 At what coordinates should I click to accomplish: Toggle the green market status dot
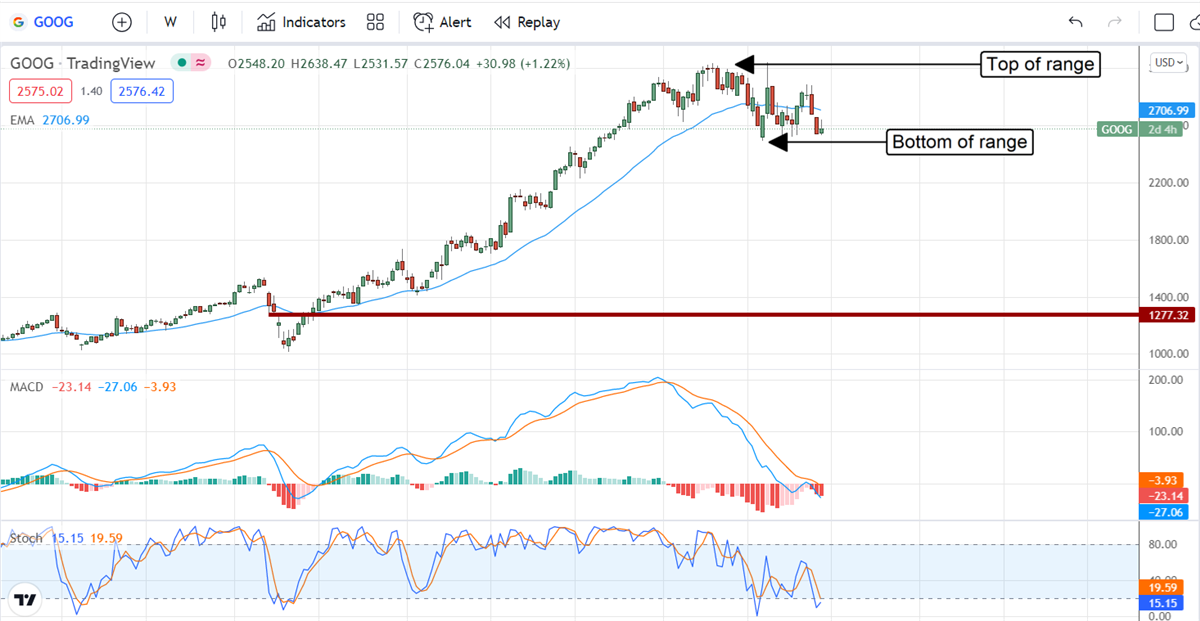click(182, 62)
